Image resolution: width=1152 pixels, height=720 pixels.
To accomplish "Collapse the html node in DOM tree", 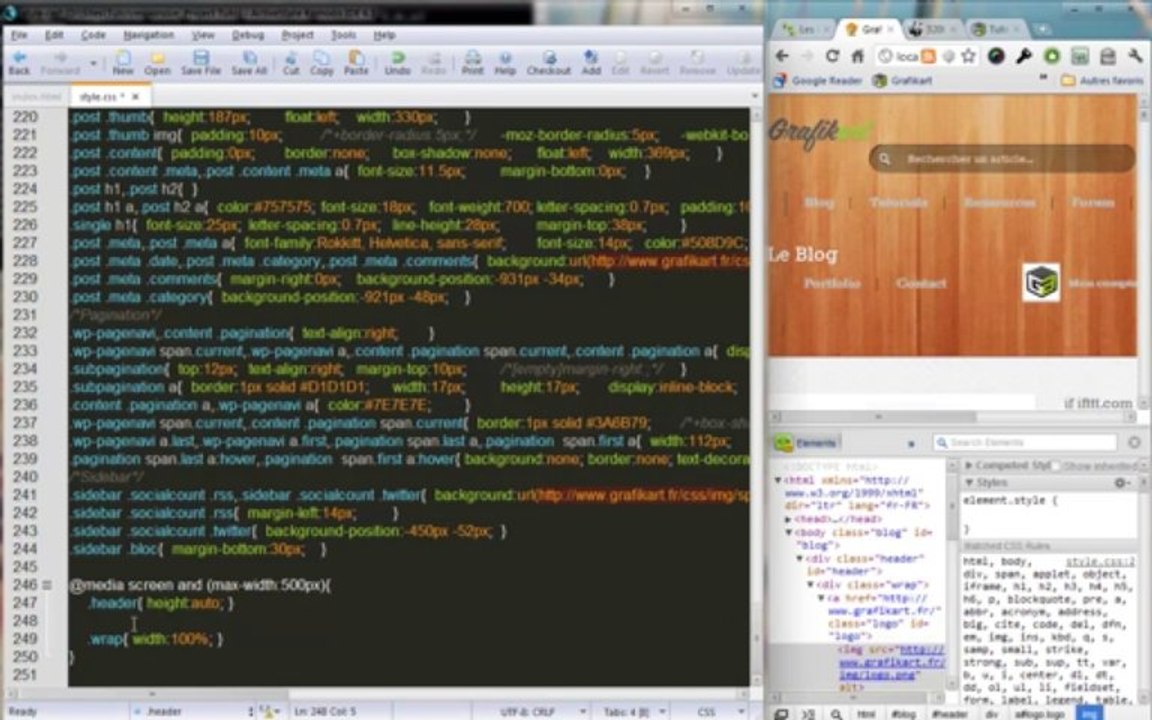I will pyautogui.click(x=778, y=480).
